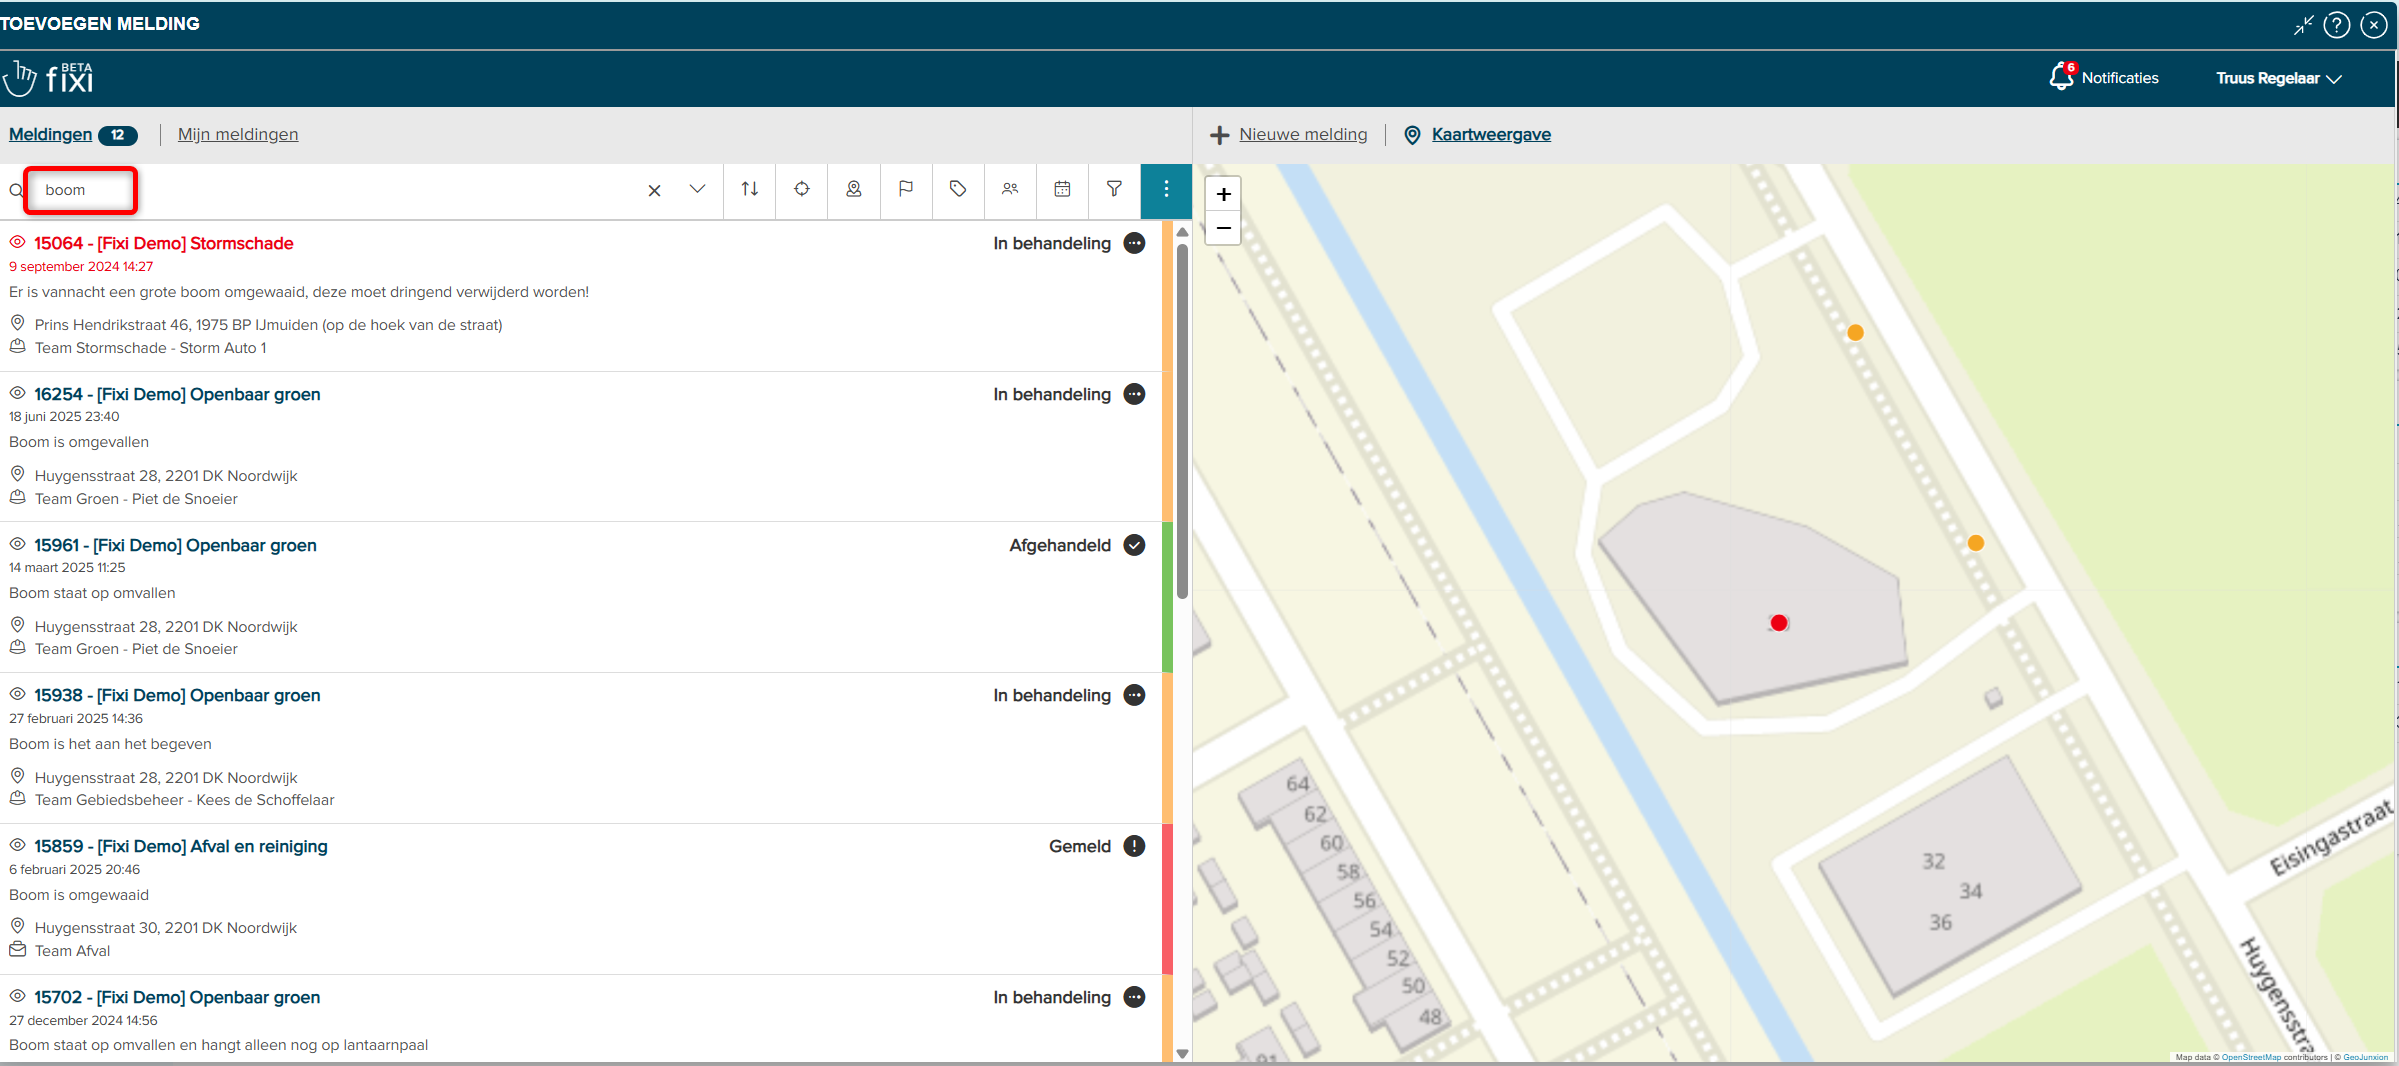This screenshot has height=1066, width=2399.
Task: Zoom out on the map
Action: click(1223, 228)
